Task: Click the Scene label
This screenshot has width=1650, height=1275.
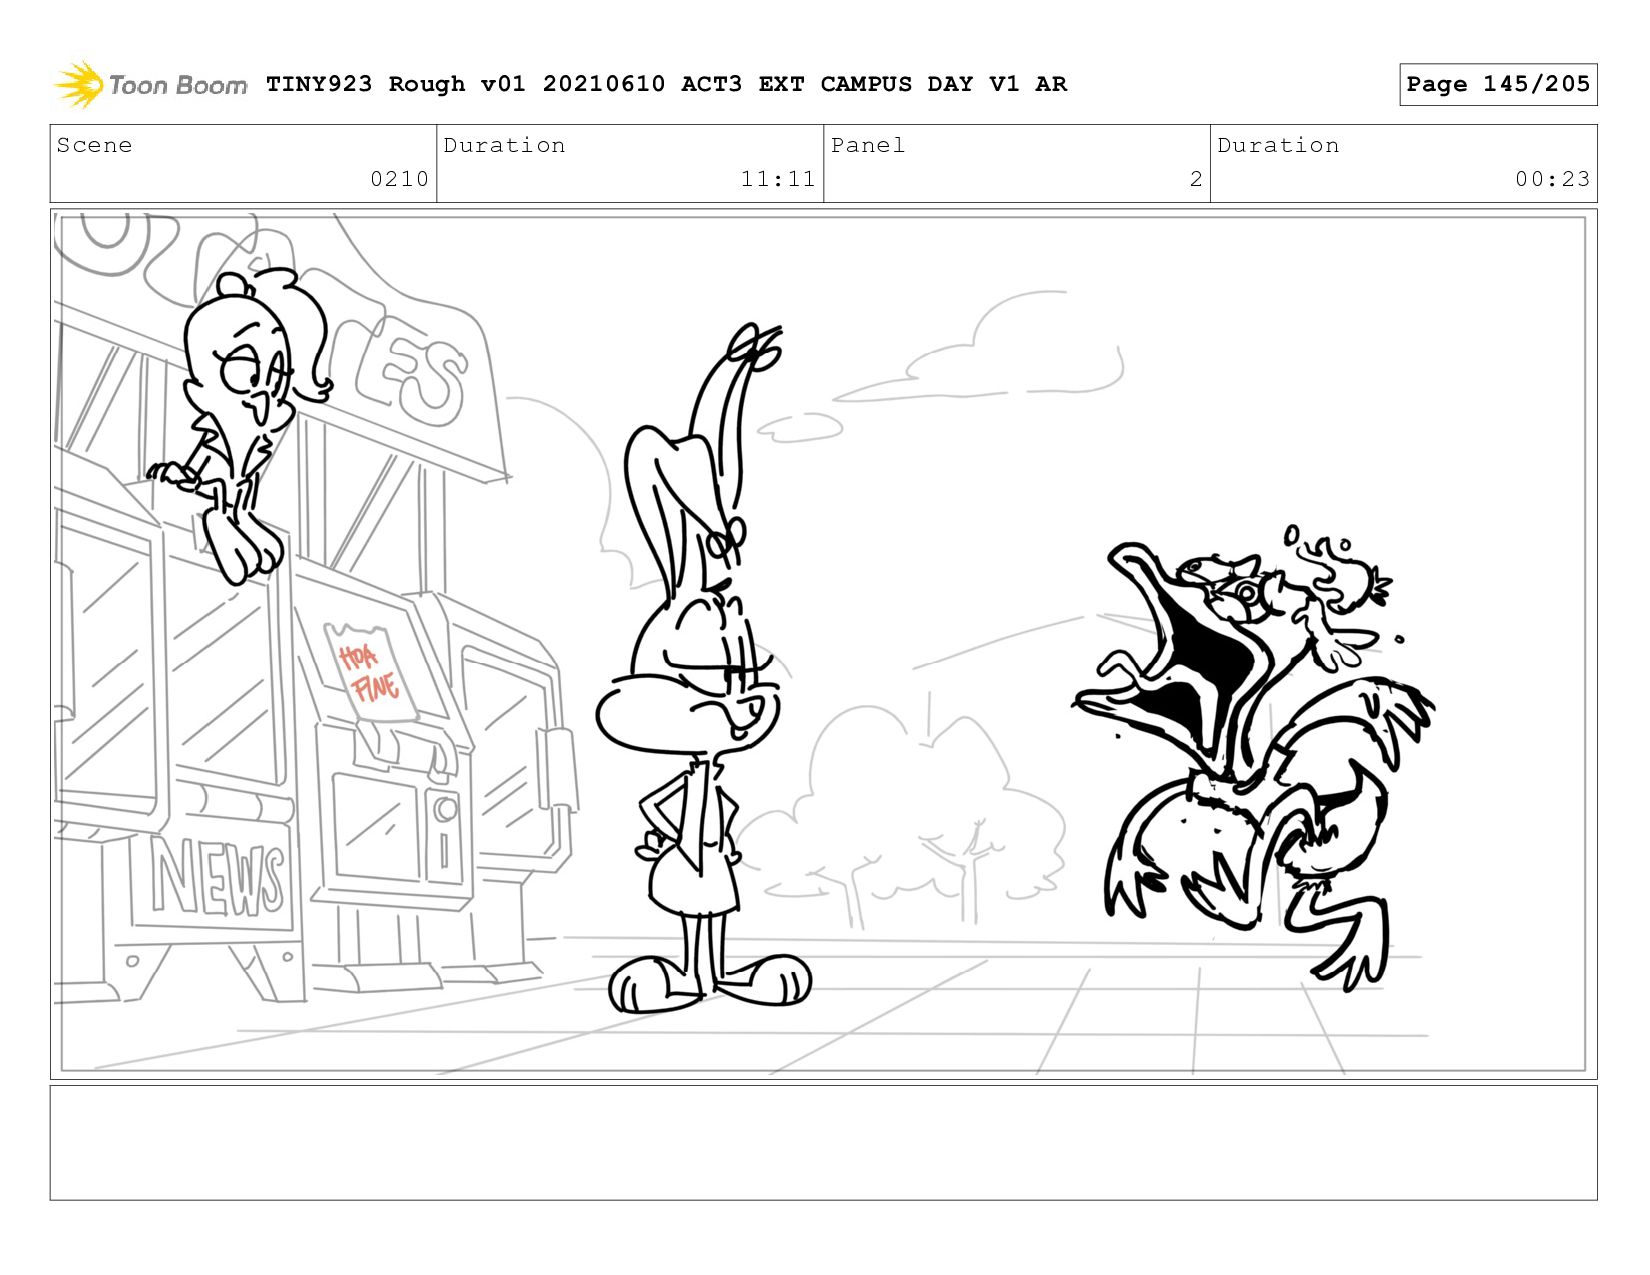Action: [94, 145]
